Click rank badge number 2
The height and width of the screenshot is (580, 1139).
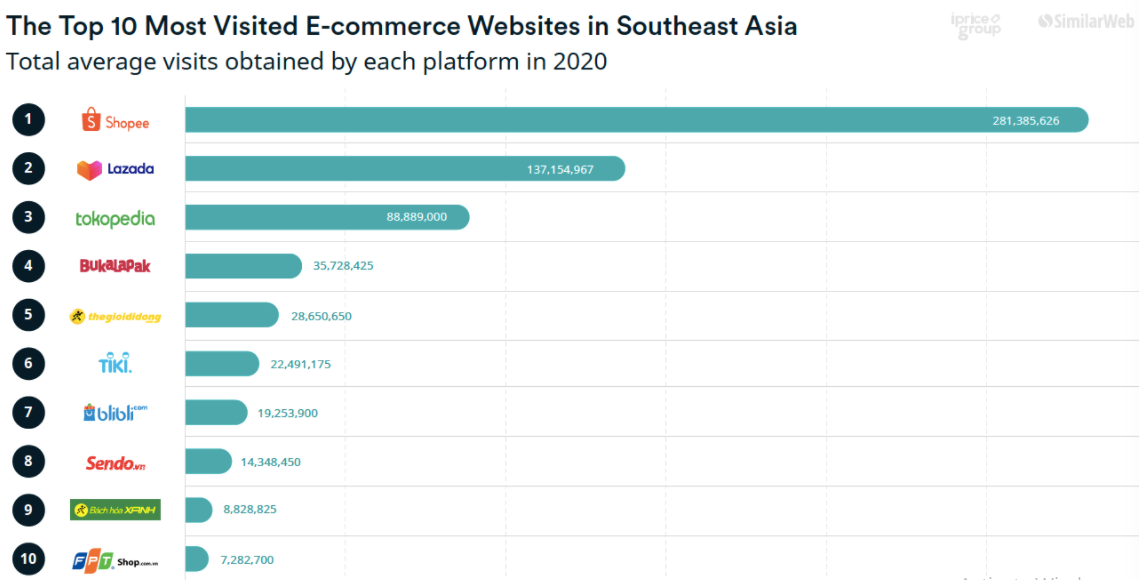[x=28, y=169]
